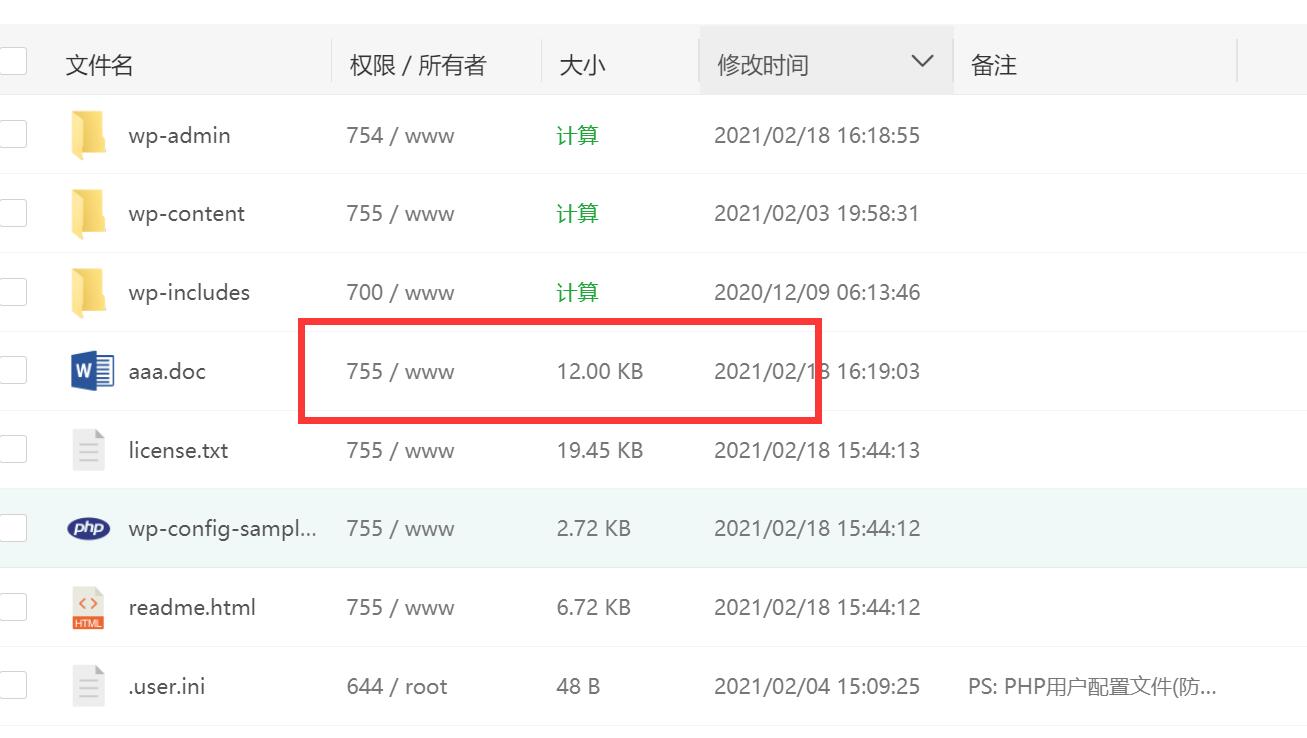Click 计算 to compute wp-admin size
Screen dimensions: 1307x738
[x=577, y=134]
